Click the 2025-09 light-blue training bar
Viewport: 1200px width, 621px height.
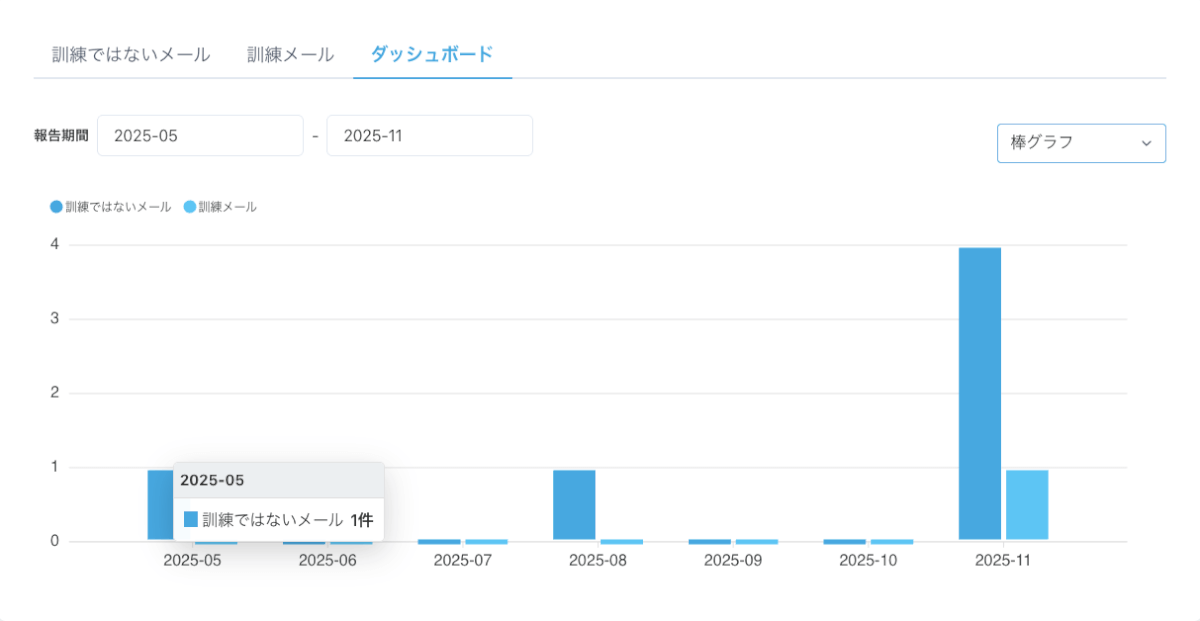[x=757, y=541]
